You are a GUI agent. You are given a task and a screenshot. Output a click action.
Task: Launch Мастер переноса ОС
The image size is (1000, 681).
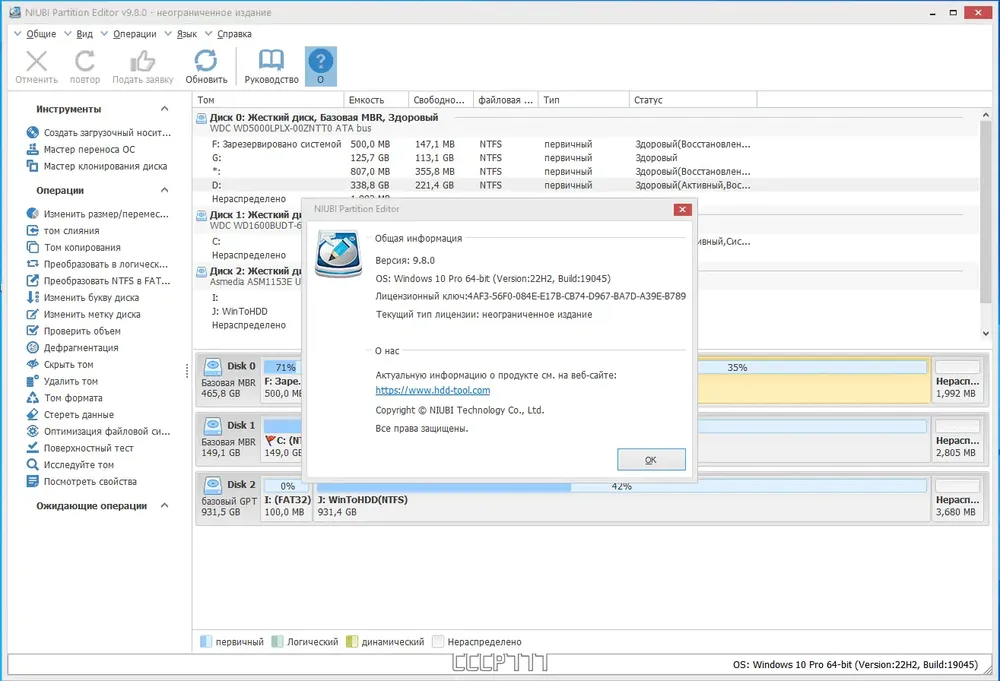(81, 149)
